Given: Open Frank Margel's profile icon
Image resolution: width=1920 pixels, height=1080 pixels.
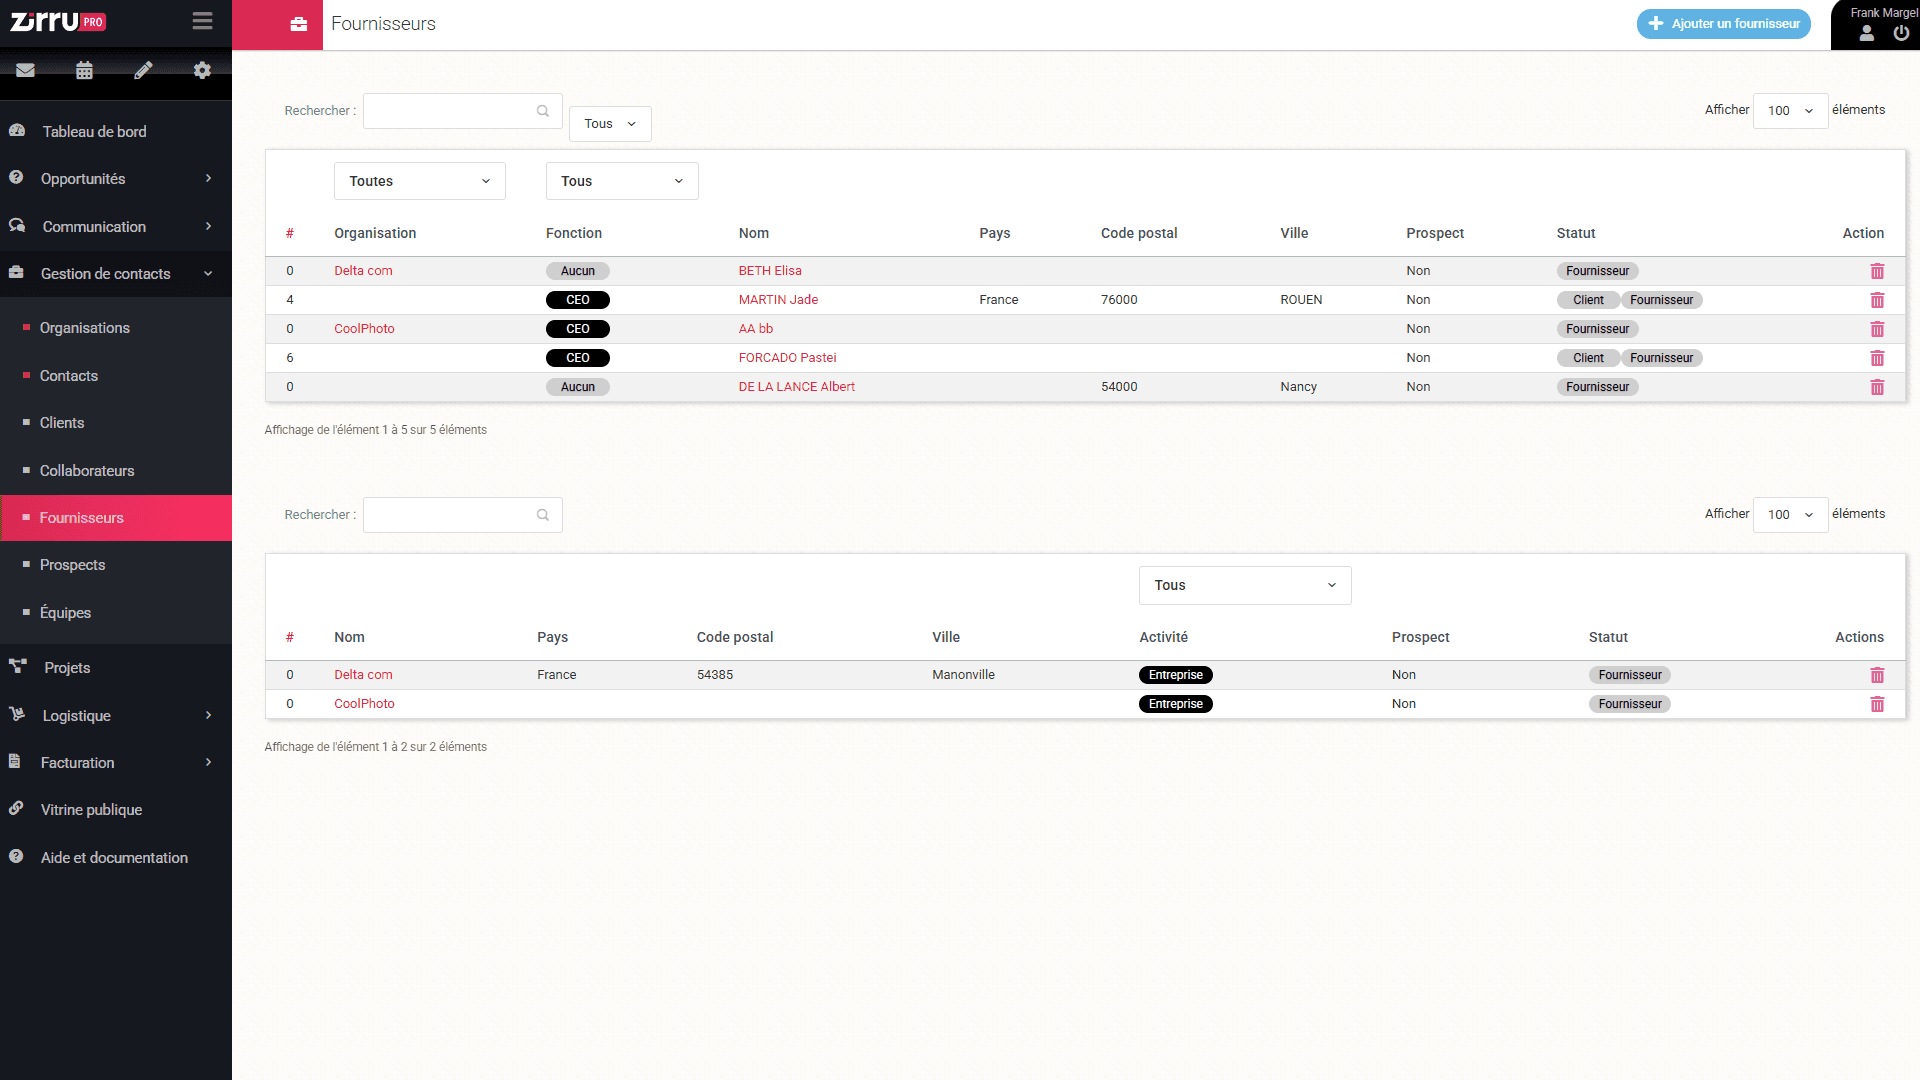Looking at the screenshot, I should pos(1865,33).
